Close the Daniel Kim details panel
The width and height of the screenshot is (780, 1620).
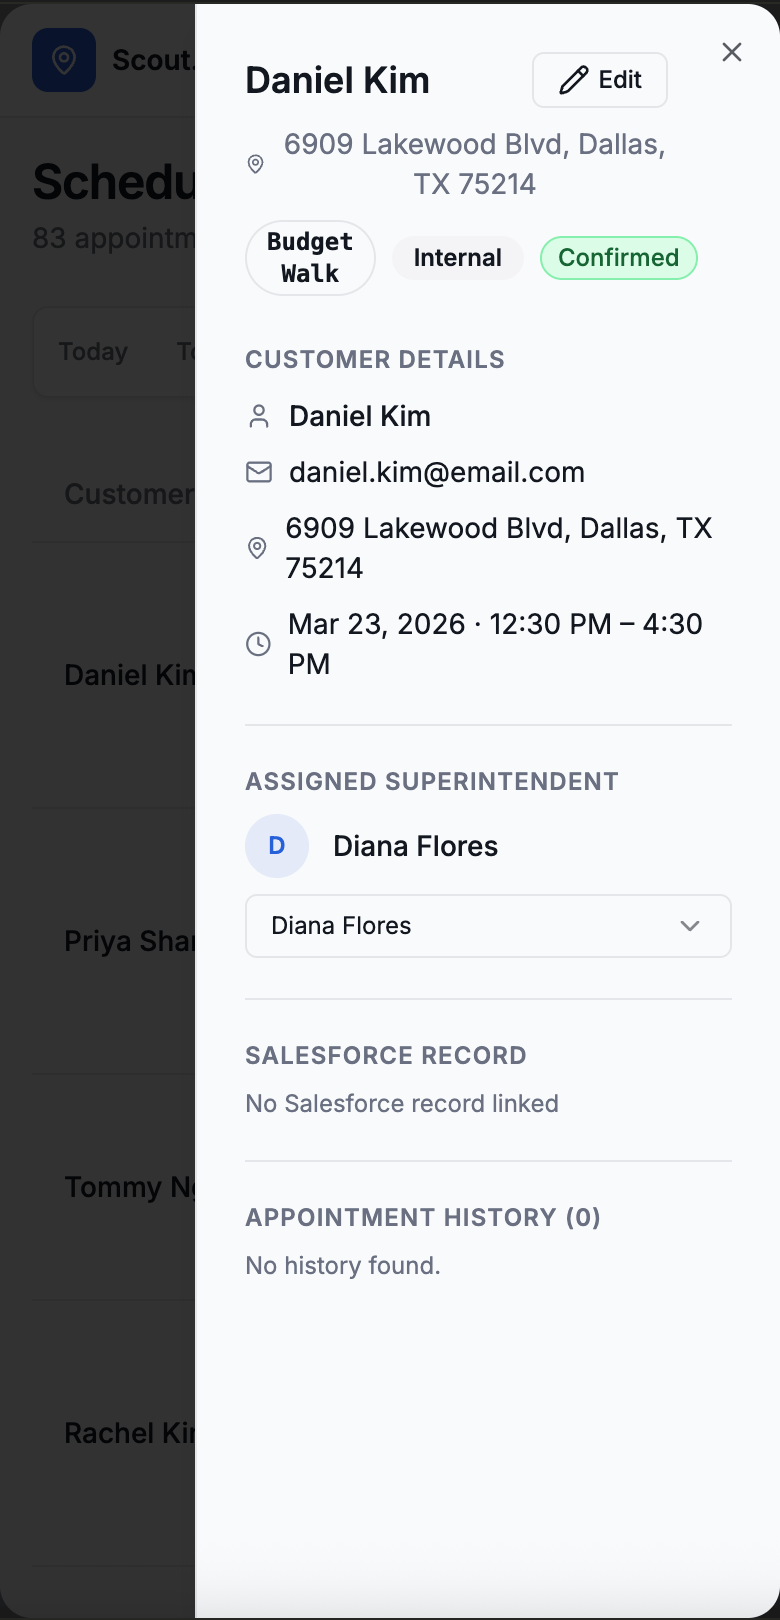coord(732,52)
